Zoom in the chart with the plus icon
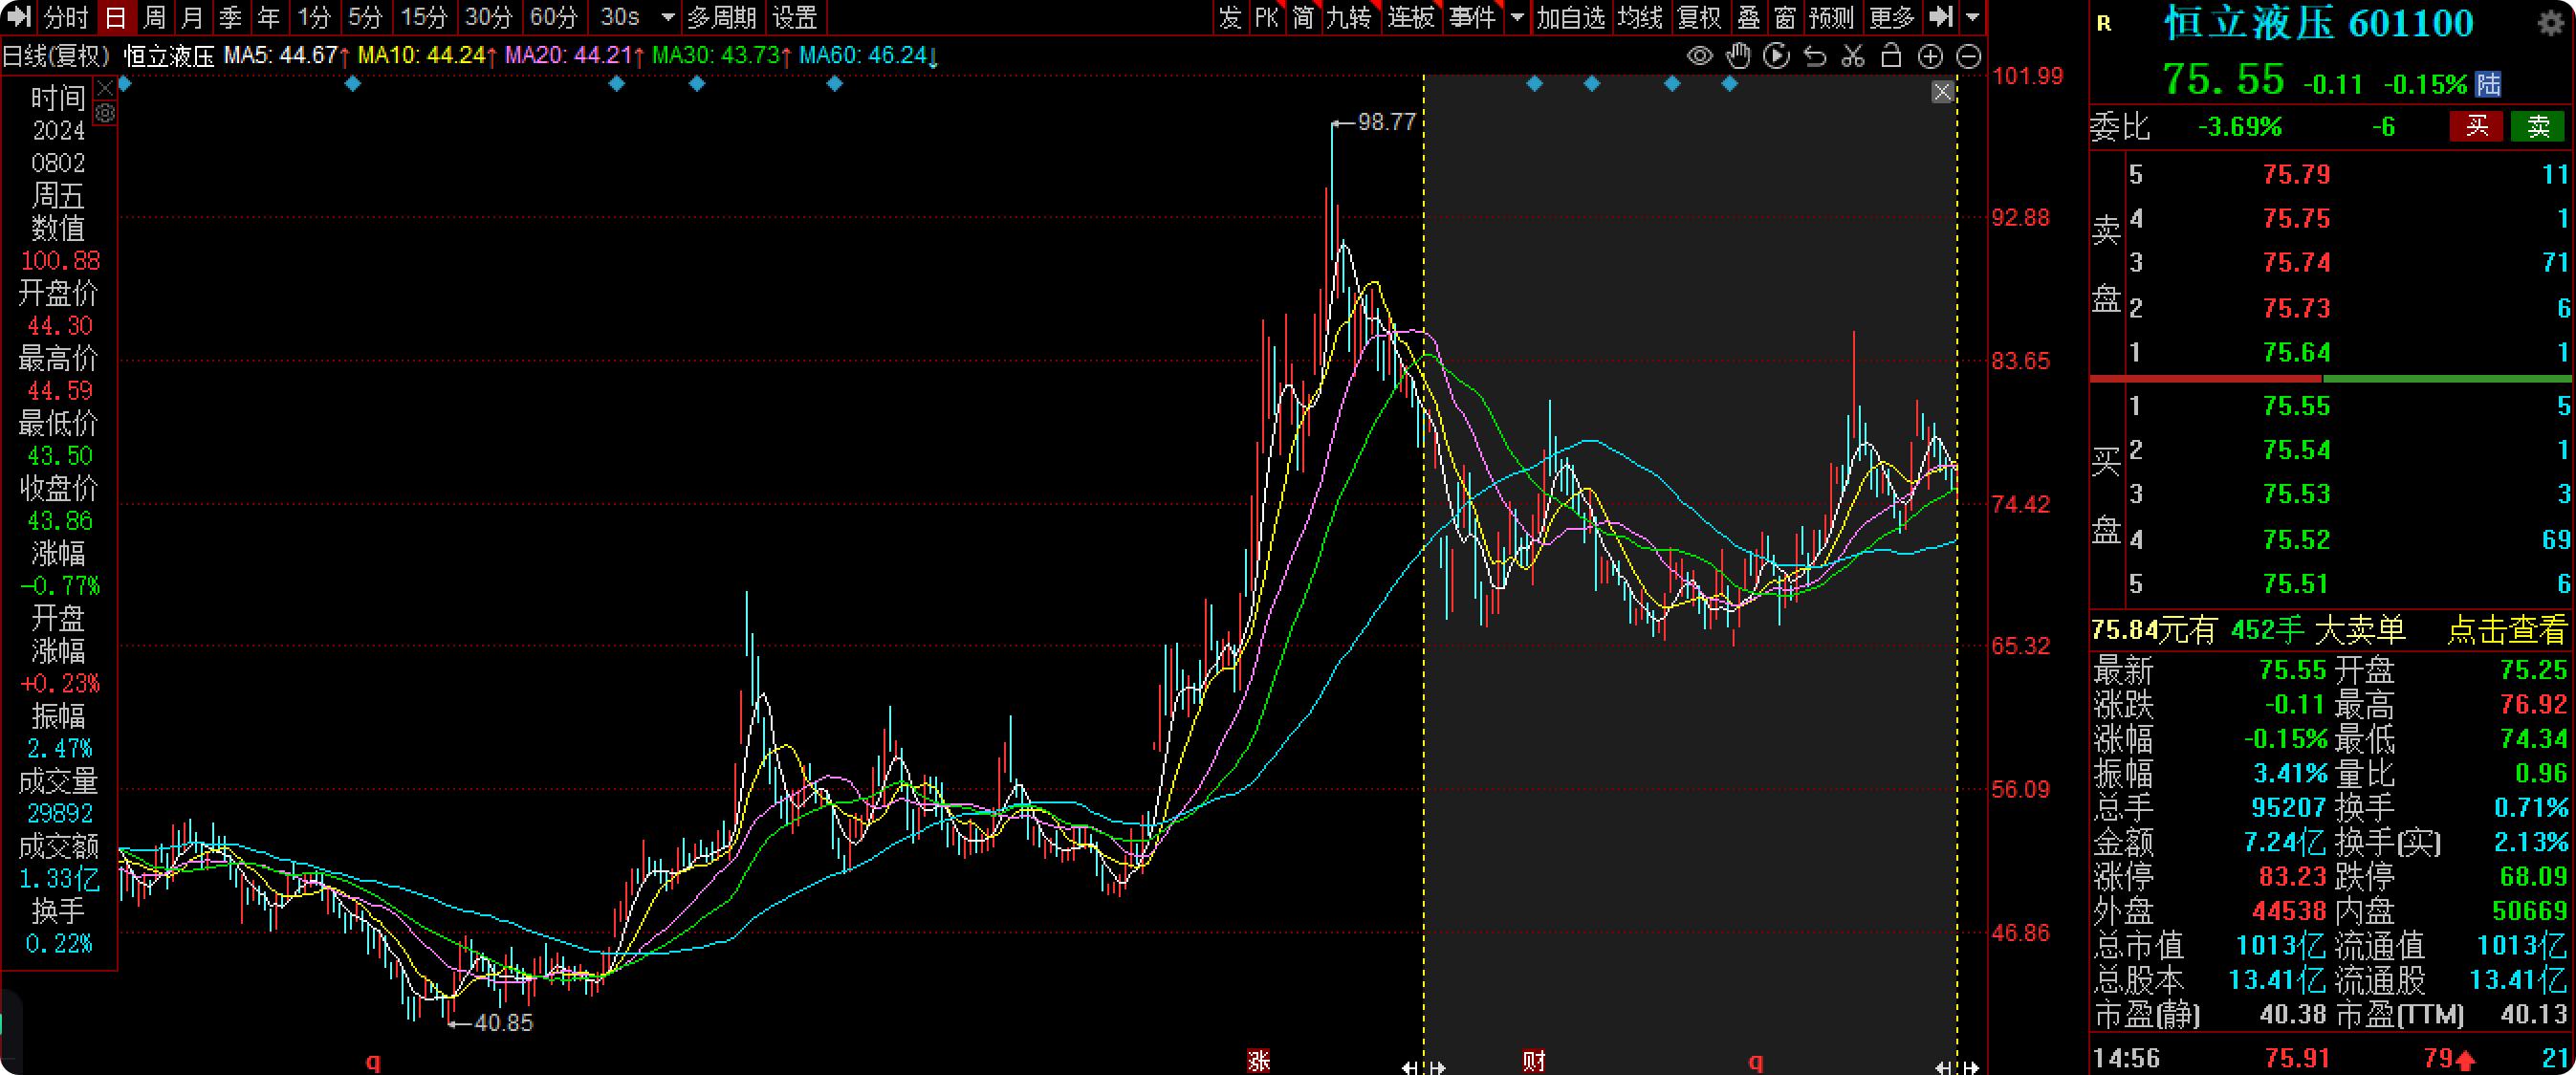 point(1930,57)
